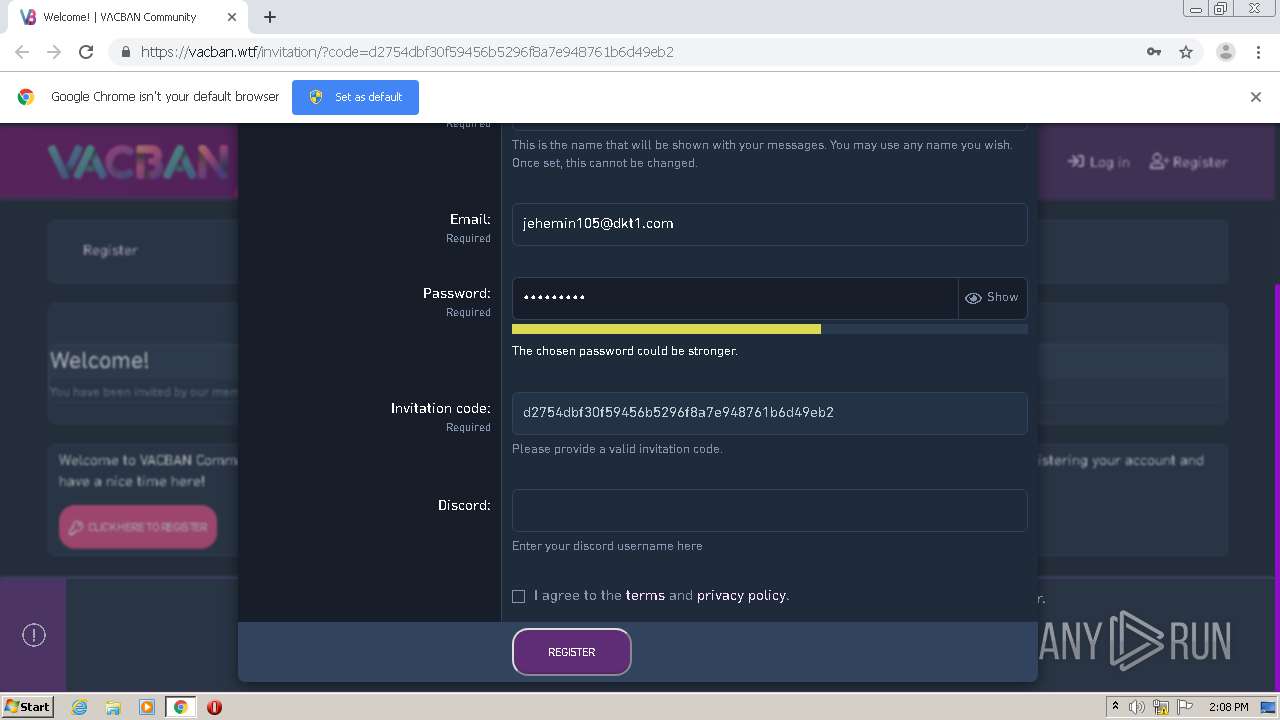Click the red stop-sign taskbar icon
1280x720 pixels.
214,707
